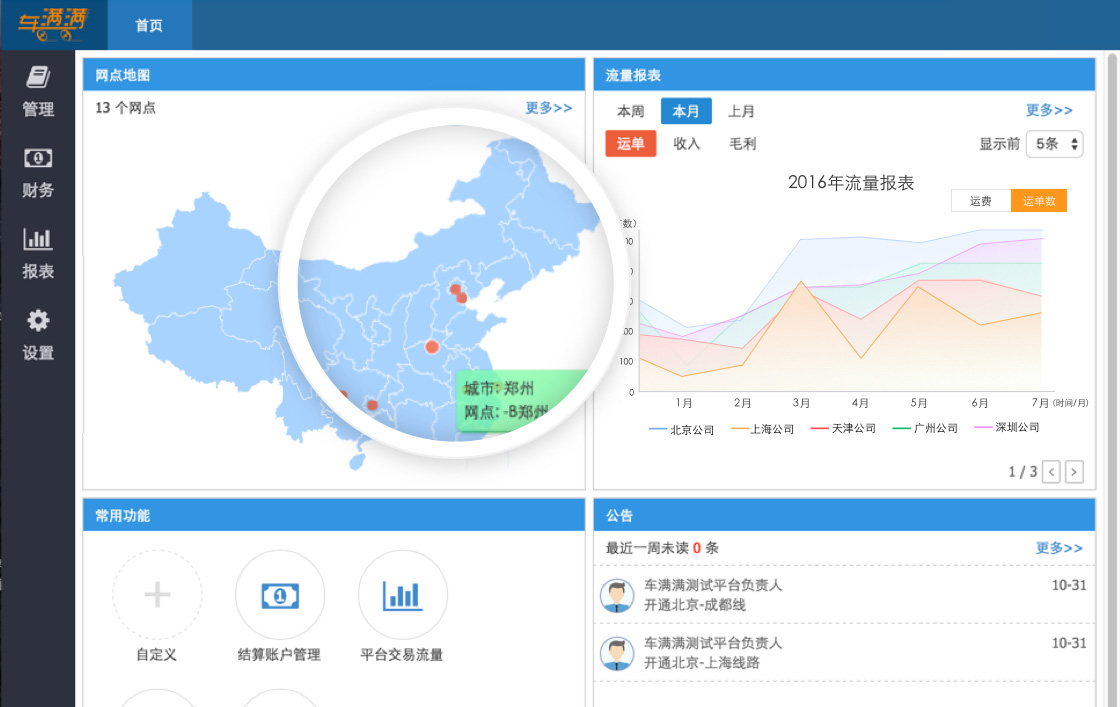Click the 车满满 logo
Viewport: 1120px width, 707px height.
tap(52, 24)
